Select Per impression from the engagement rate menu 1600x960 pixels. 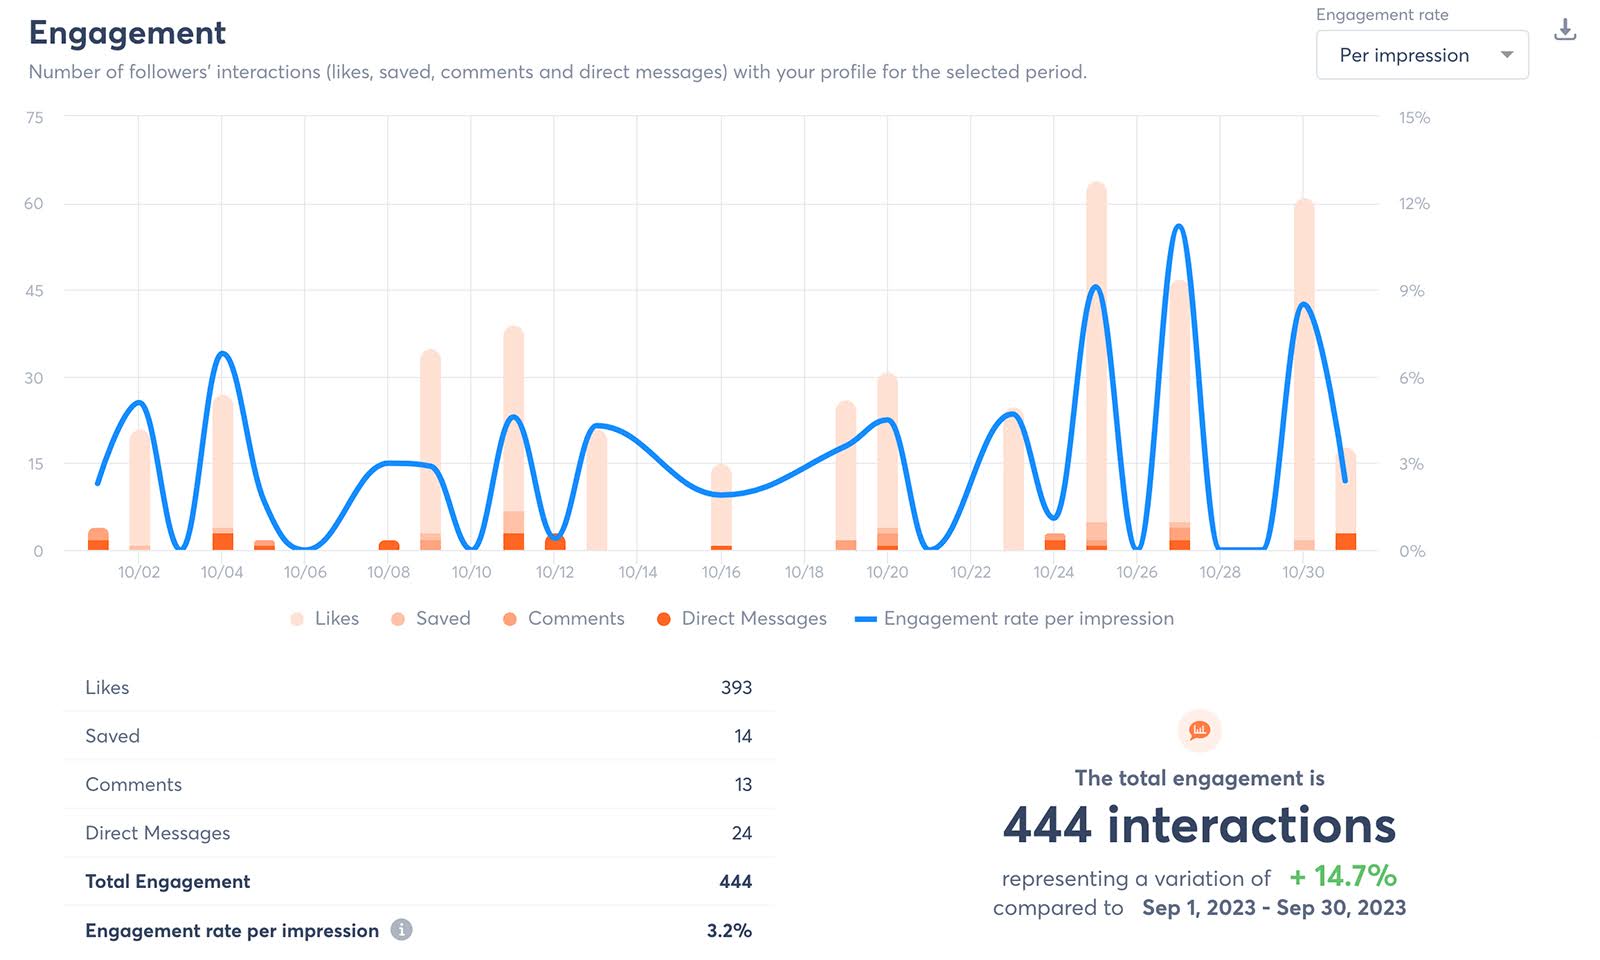coord(1404,55)
